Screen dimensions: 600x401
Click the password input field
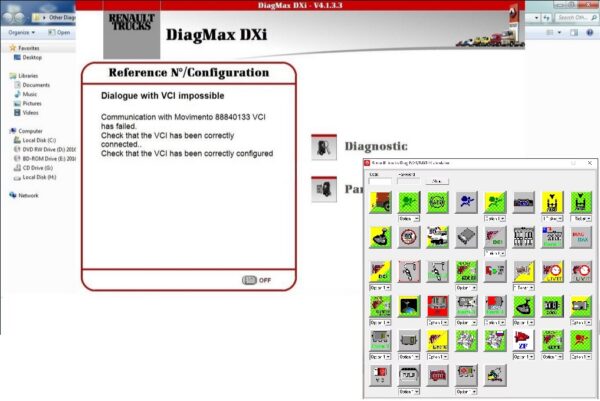408,181
